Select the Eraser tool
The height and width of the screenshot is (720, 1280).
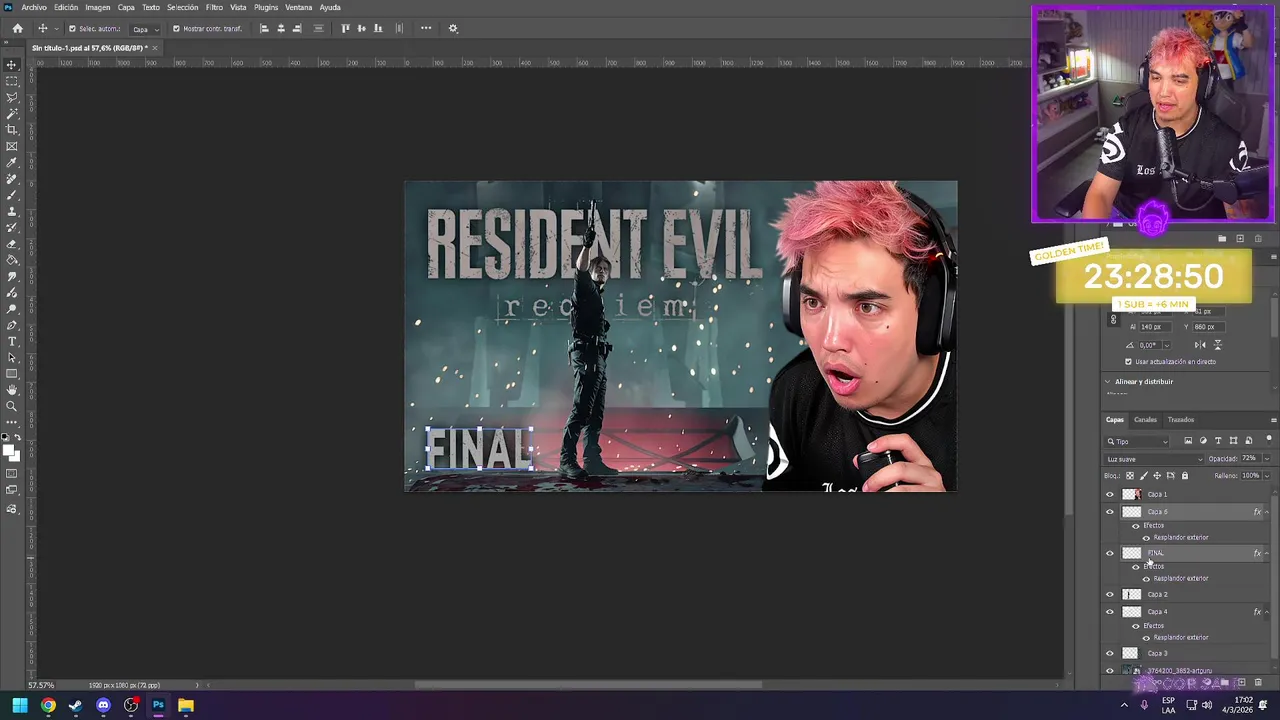tap(12, 244)
